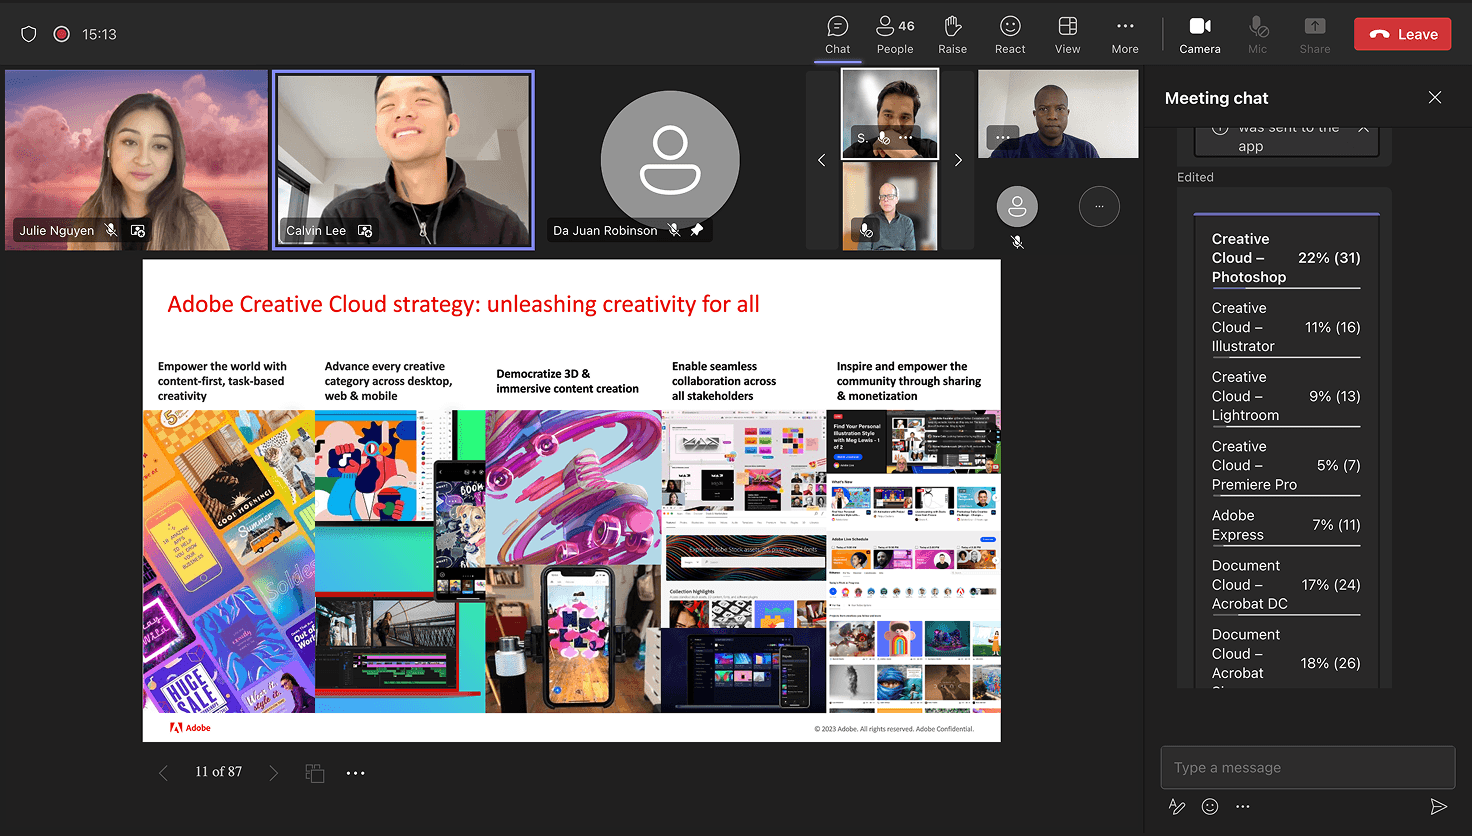Open the More actions menu
The image size is (1472, 836).
tap(1125, 35)
